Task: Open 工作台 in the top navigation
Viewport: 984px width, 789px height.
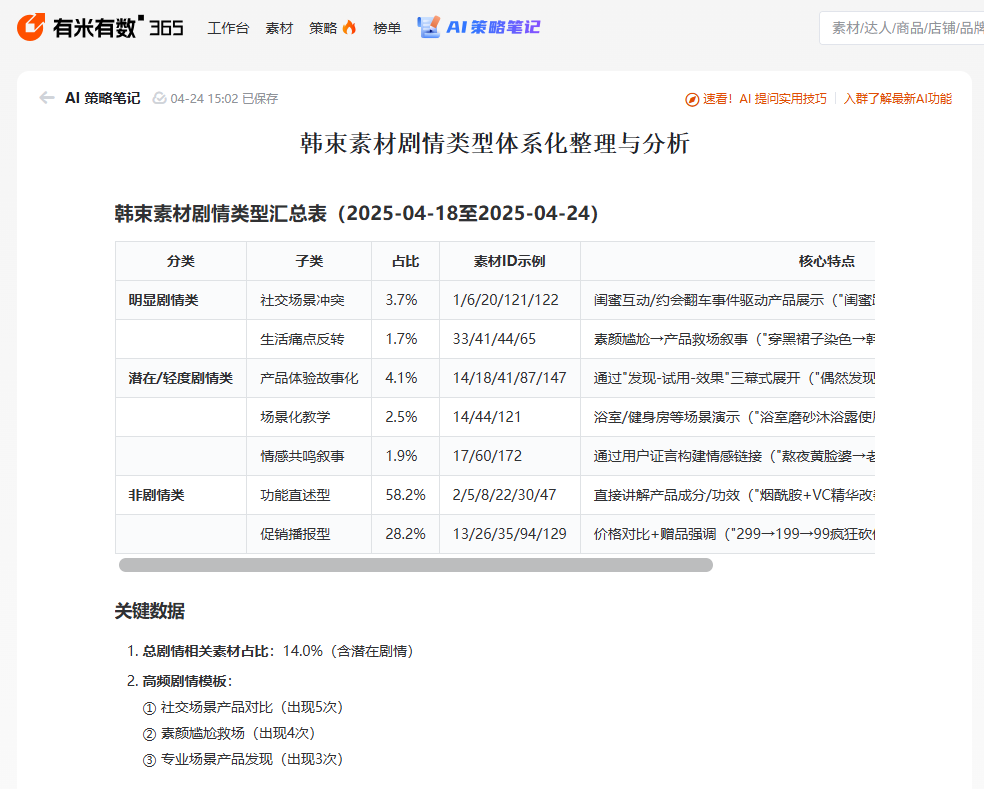Action: point(228,28)
